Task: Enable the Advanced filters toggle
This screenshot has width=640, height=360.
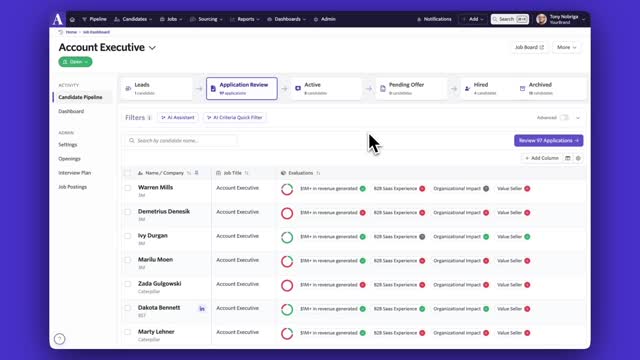Action: pos(564,118)
